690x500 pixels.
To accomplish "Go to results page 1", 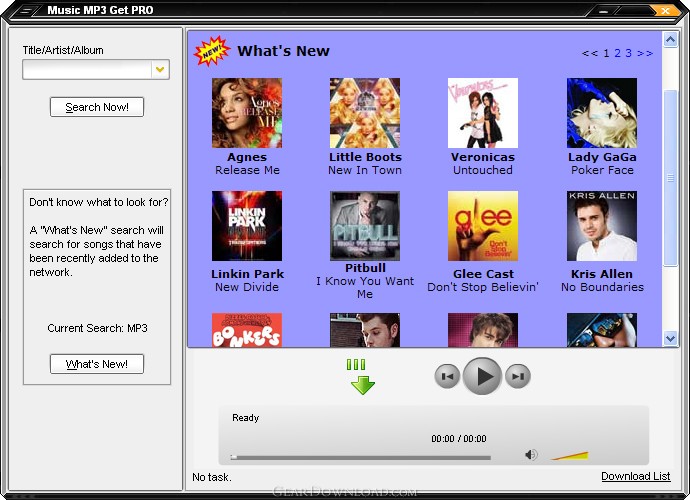I will click(606, 53).
